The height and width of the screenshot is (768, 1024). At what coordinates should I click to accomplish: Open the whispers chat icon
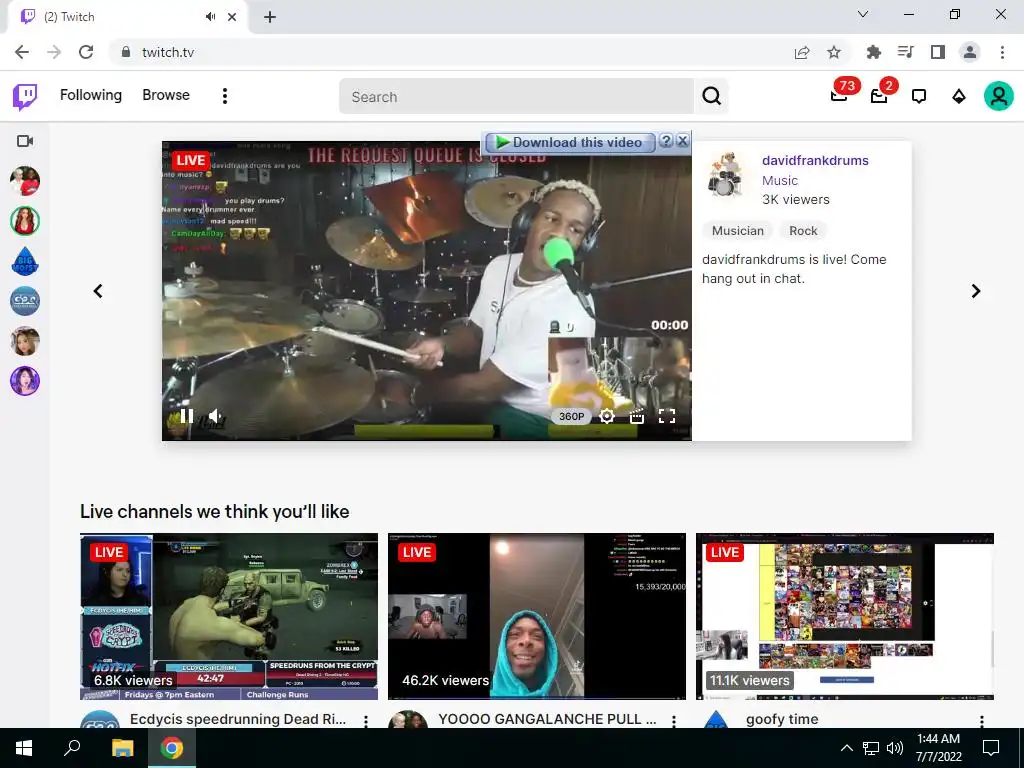(919, 97)
